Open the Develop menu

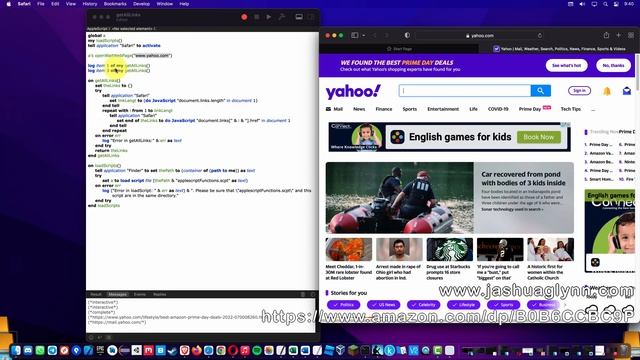point(142,4)
